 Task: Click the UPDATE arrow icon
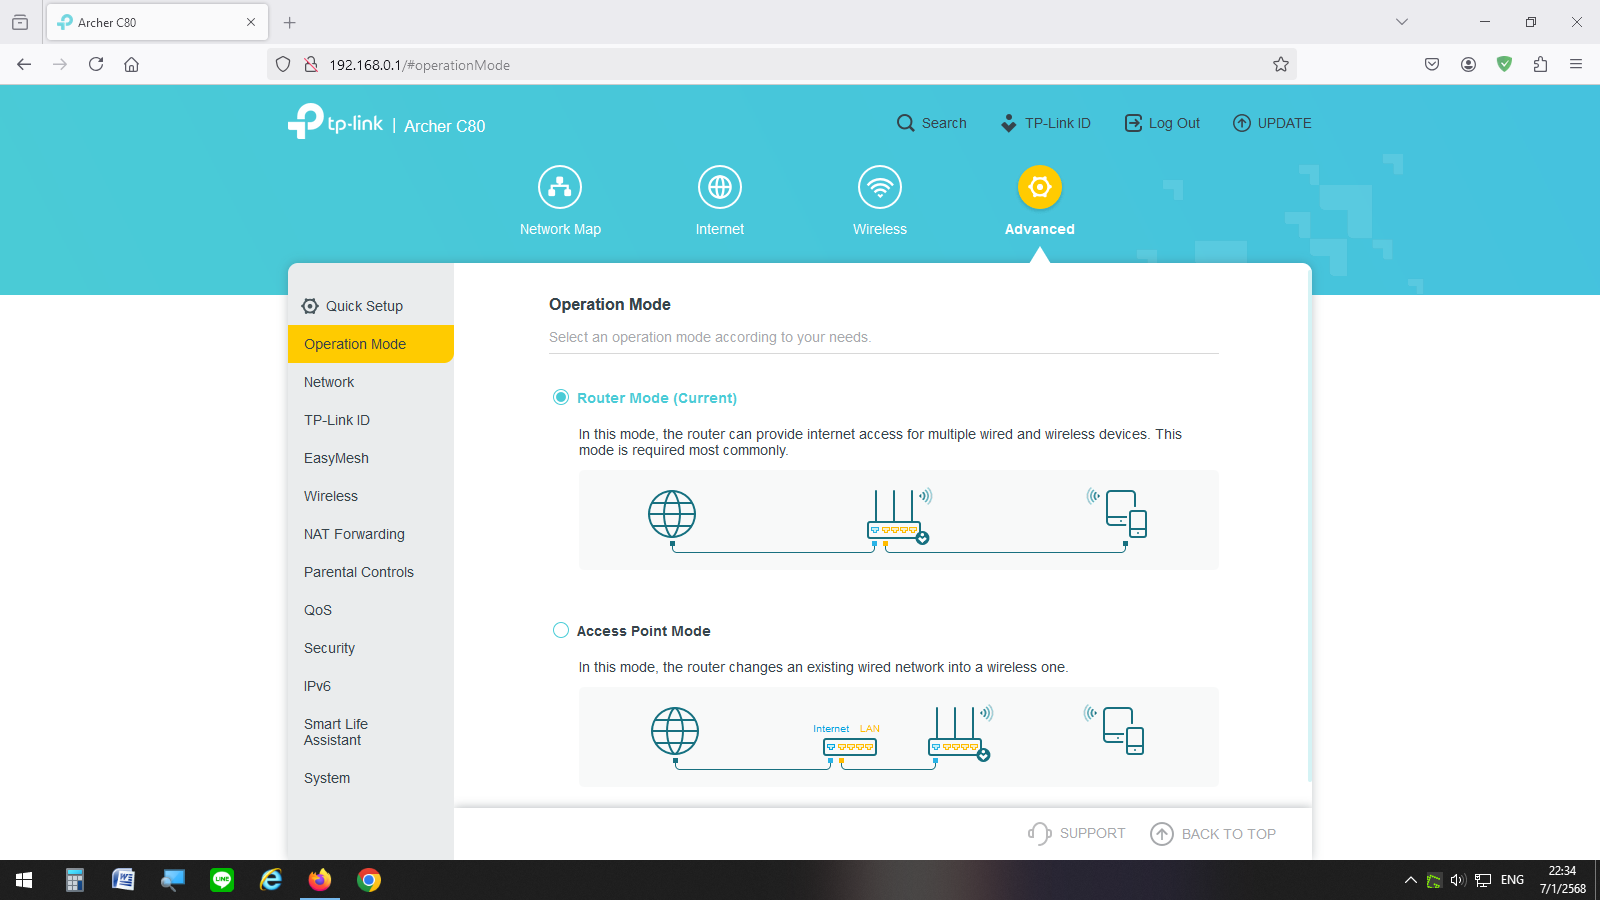(1242, 123)
